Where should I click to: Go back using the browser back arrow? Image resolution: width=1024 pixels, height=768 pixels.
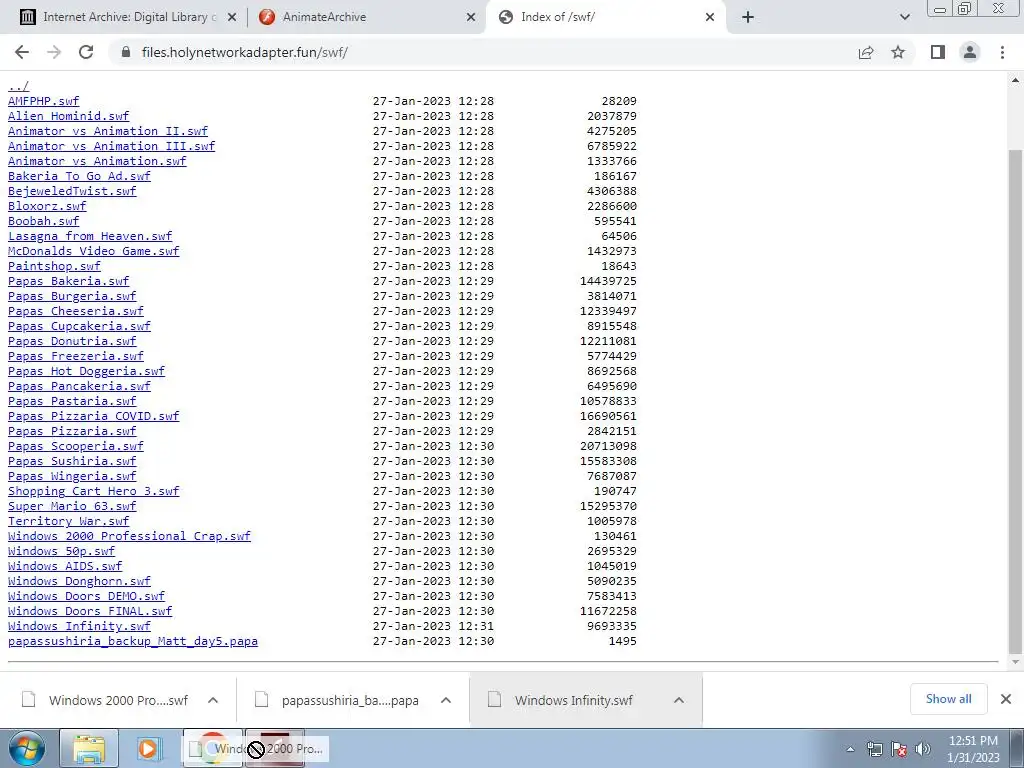[x=22, y=52]
